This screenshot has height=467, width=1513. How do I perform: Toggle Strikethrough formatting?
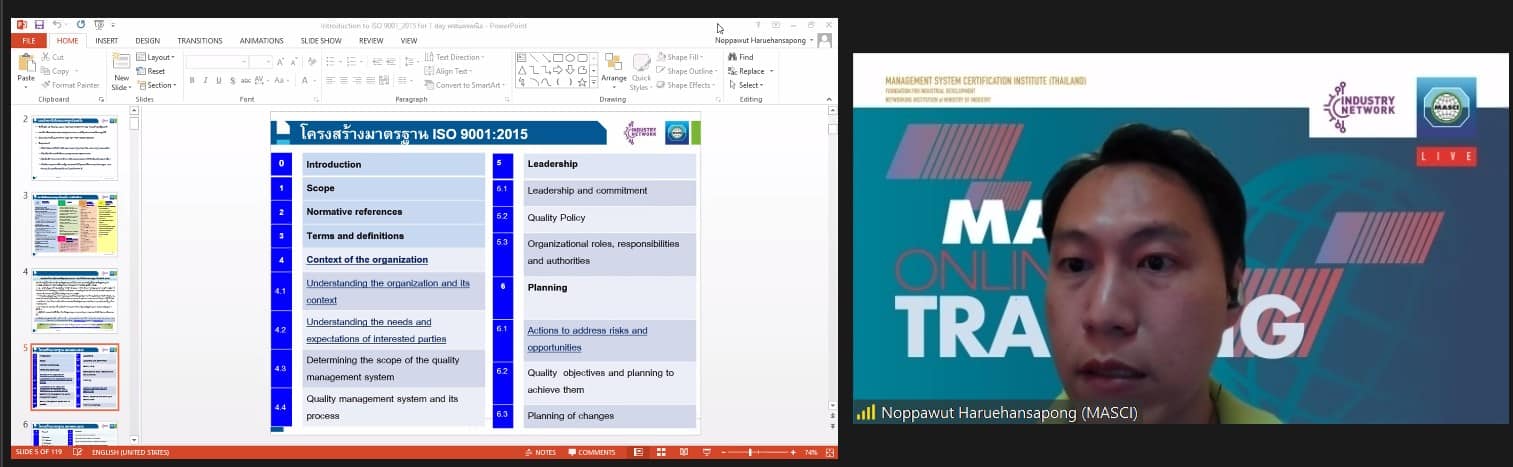(x=247, y=80)
